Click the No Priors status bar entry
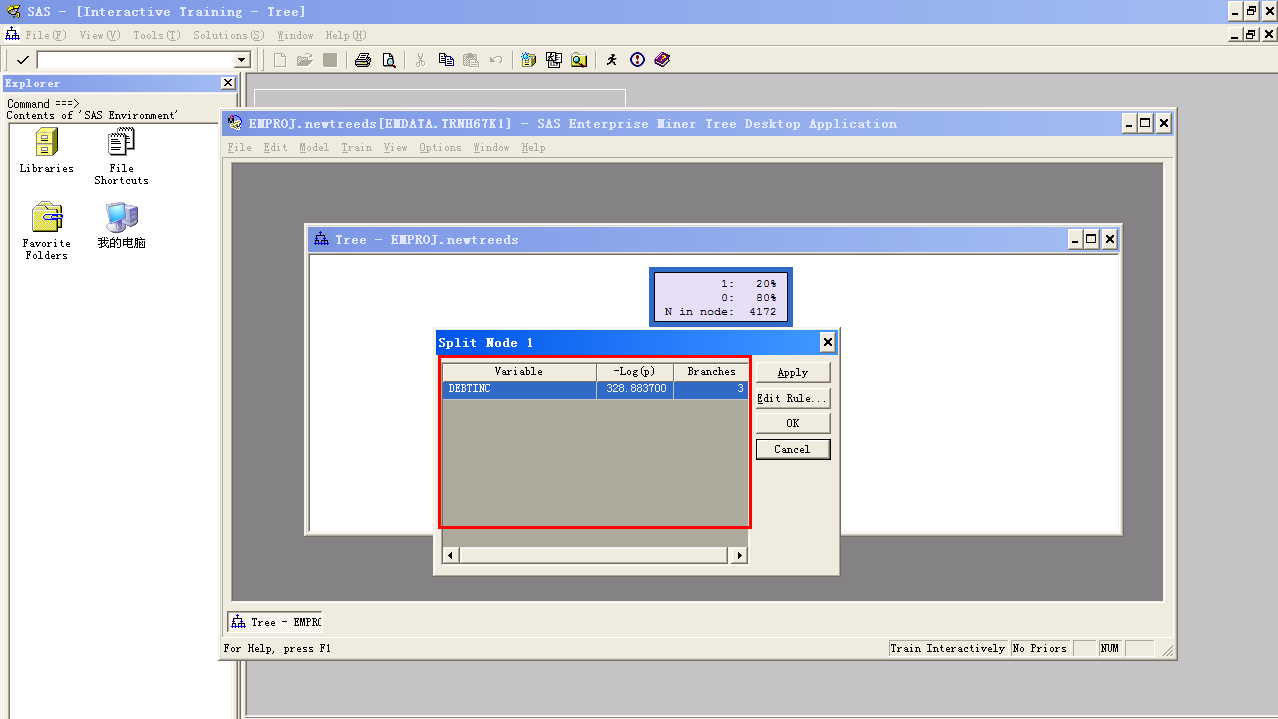 [1040, 648]
